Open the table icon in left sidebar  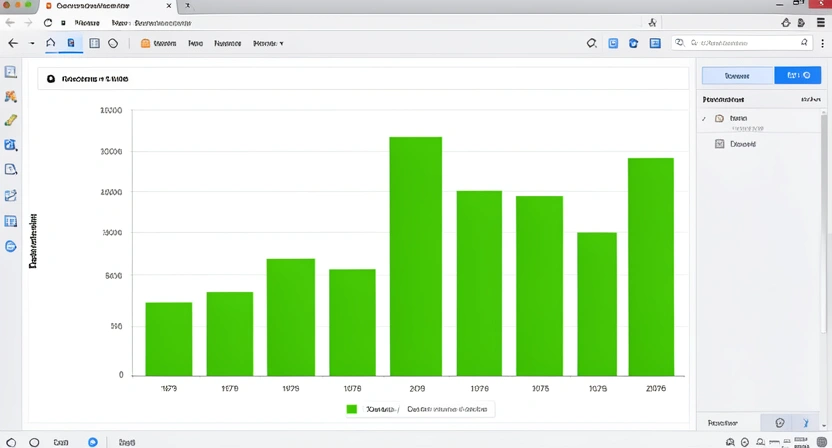11,221
